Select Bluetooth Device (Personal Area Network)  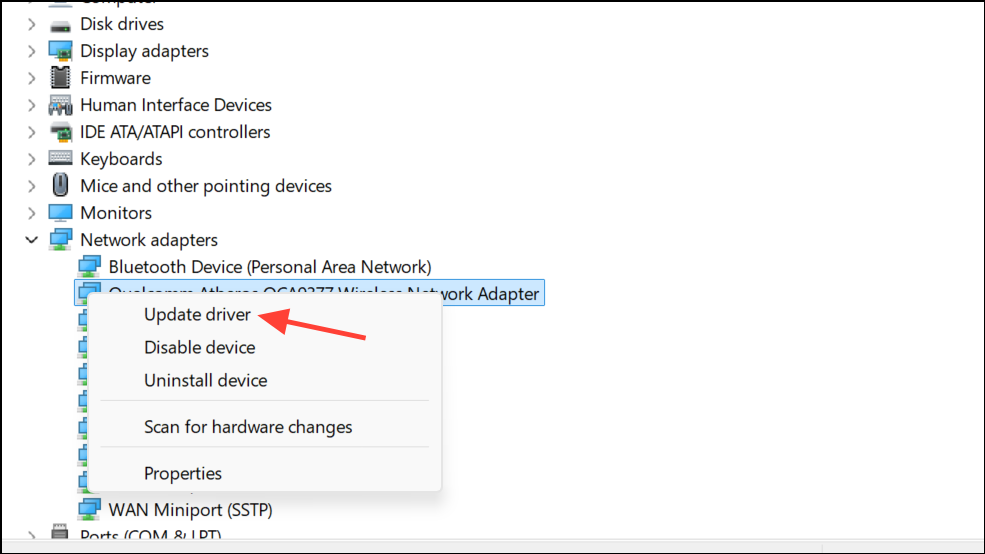click(269, 267)
